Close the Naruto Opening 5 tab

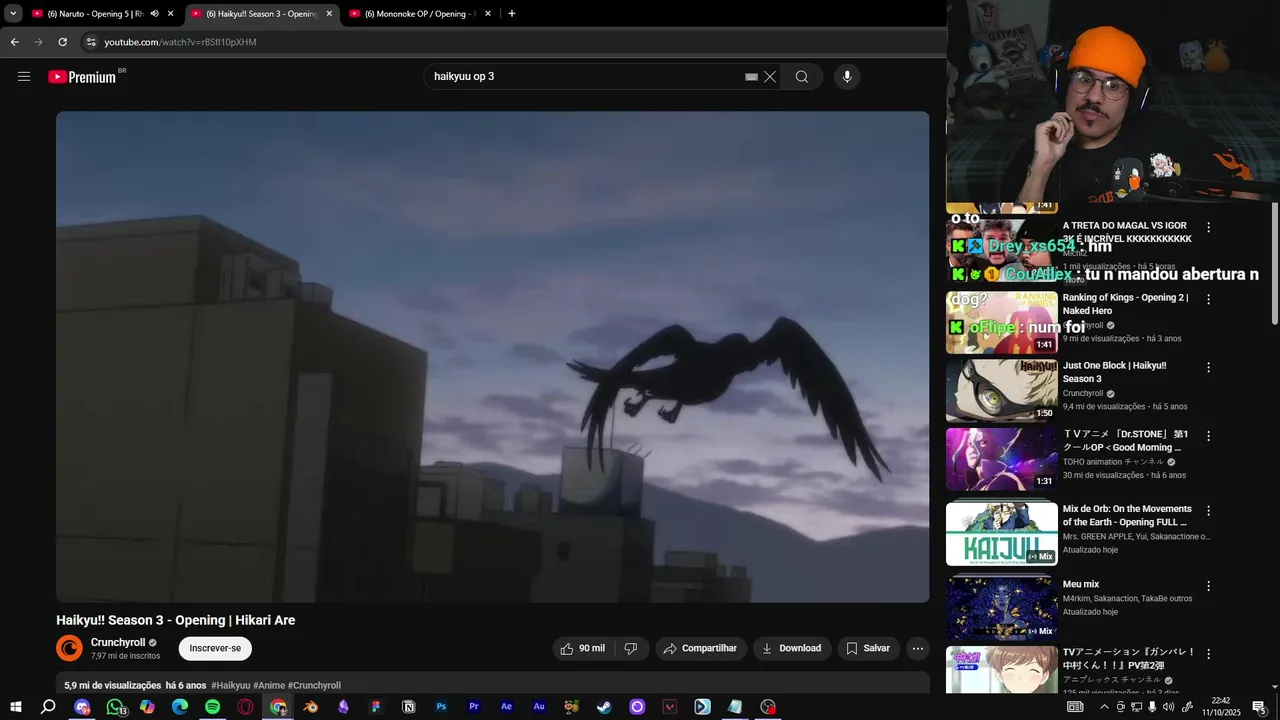[x=171, y=14]
